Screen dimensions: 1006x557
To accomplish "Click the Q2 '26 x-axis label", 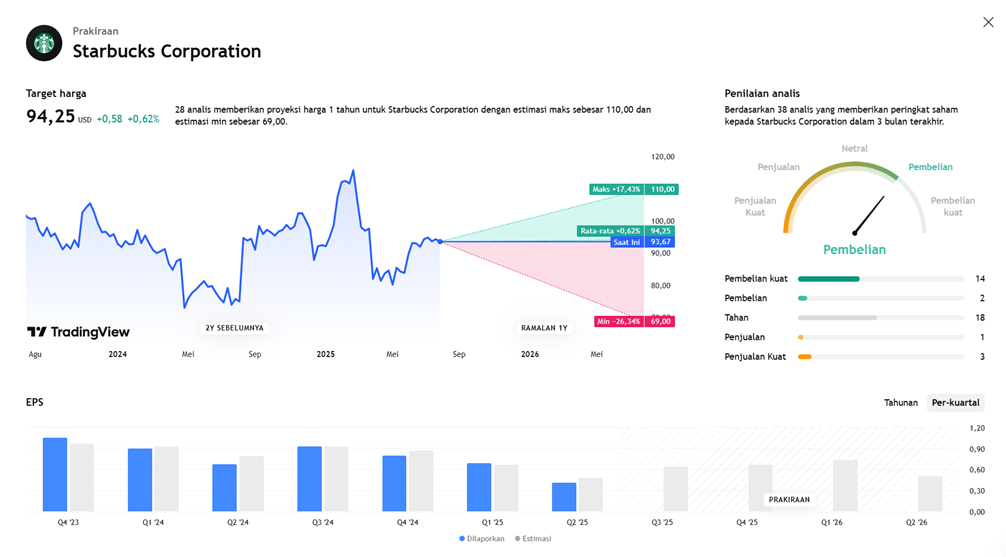I will [916, 522].
